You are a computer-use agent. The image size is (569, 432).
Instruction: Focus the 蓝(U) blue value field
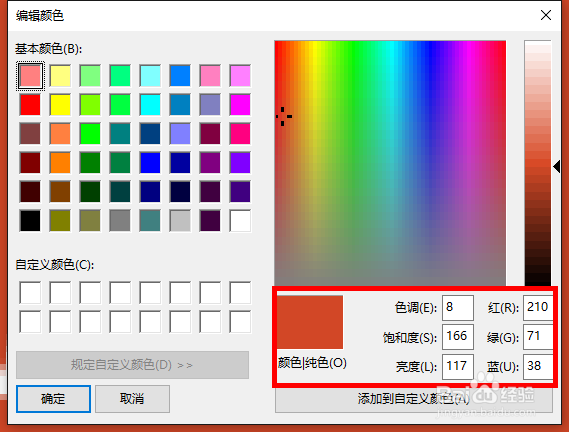pyautogui.click(x=538, y=366)
